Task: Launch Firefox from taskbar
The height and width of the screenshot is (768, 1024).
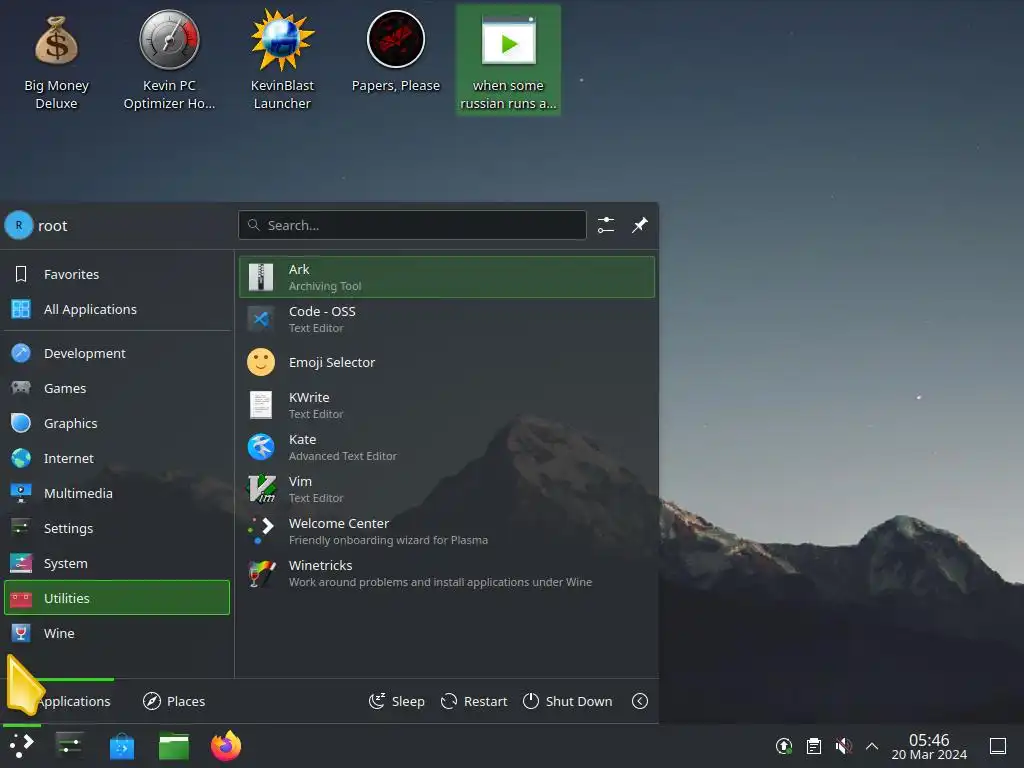Action: [x=226, y=746]
